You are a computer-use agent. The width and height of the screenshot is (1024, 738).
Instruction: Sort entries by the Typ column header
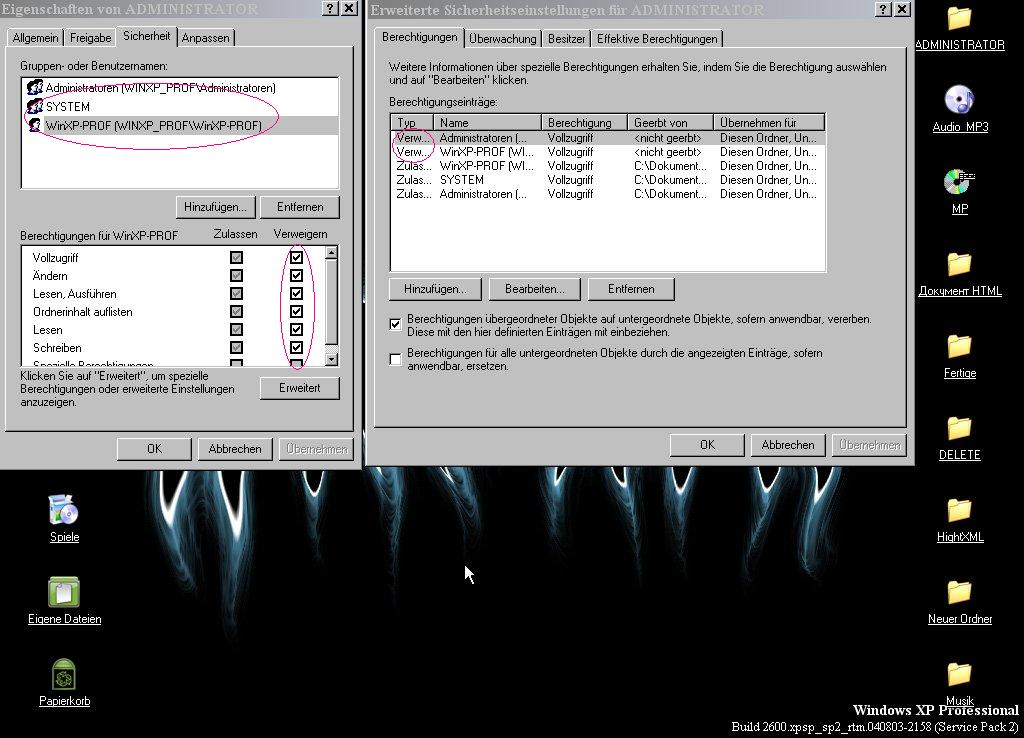click(412, 123)
